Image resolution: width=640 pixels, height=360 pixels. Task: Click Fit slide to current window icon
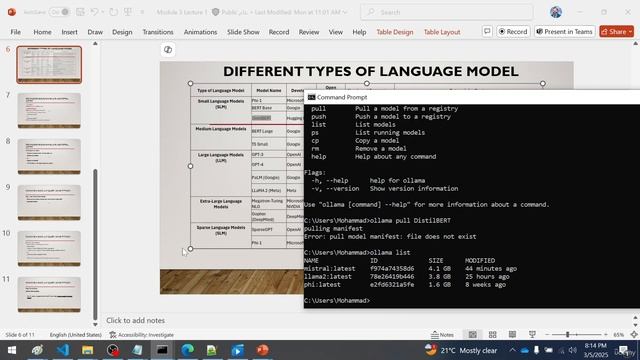point(634,335)
